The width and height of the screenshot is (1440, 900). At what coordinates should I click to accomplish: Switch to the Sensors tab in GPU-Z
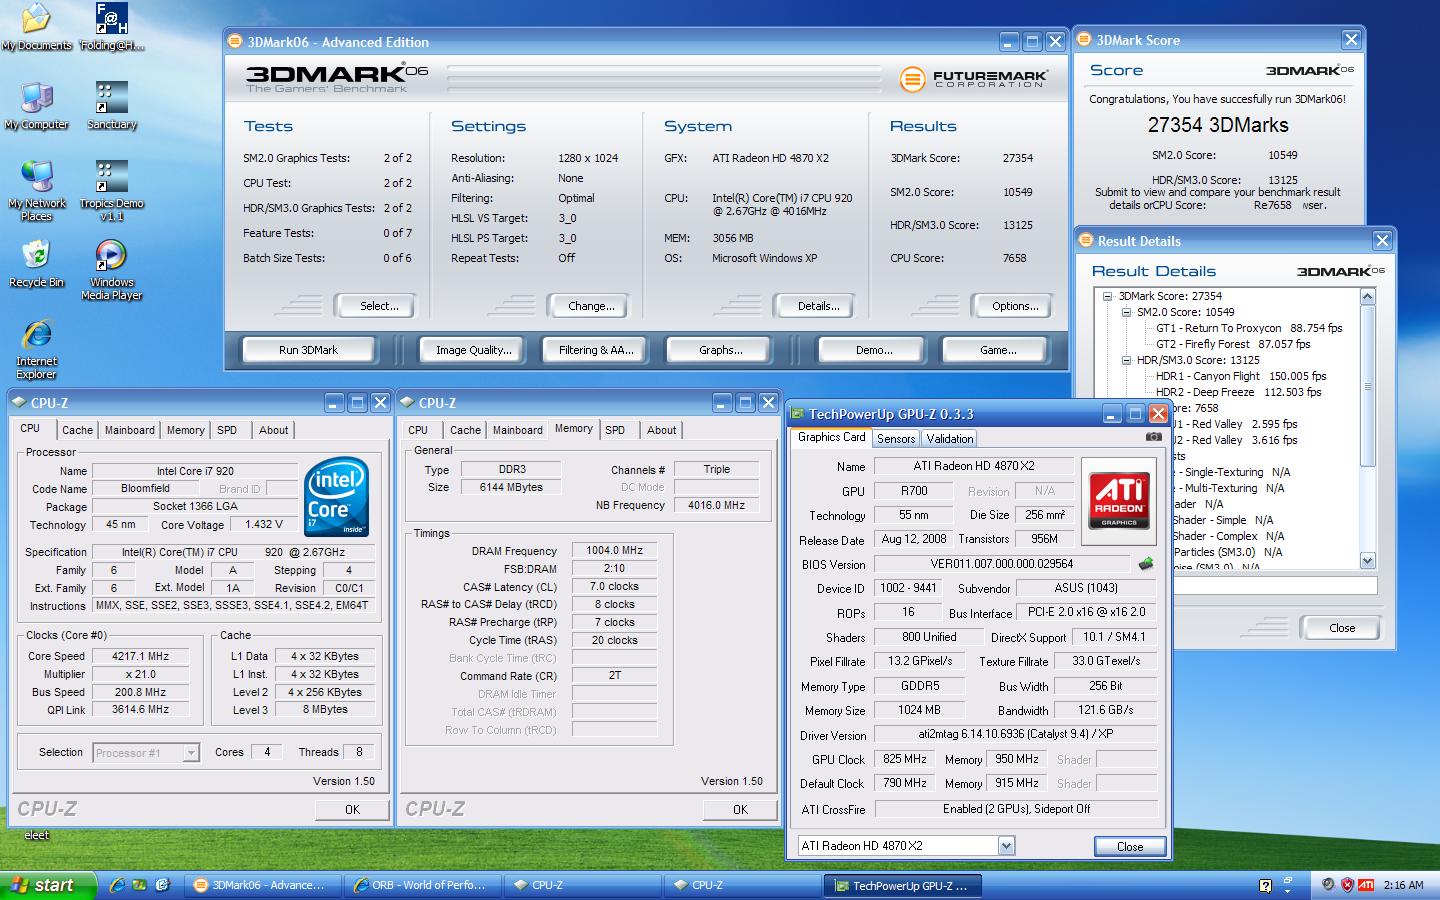(896, 439)
